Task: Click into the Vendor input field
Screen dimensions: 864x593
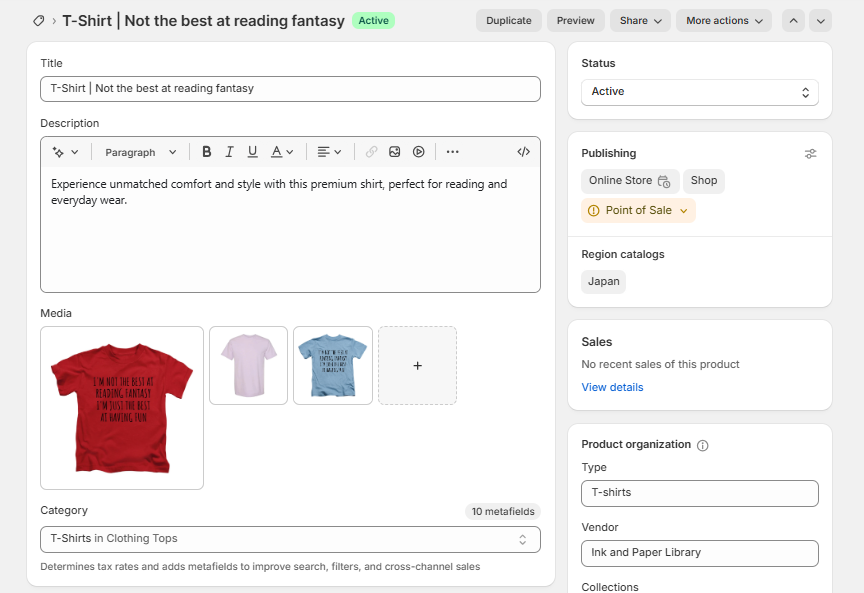Action: coord(699,553)
